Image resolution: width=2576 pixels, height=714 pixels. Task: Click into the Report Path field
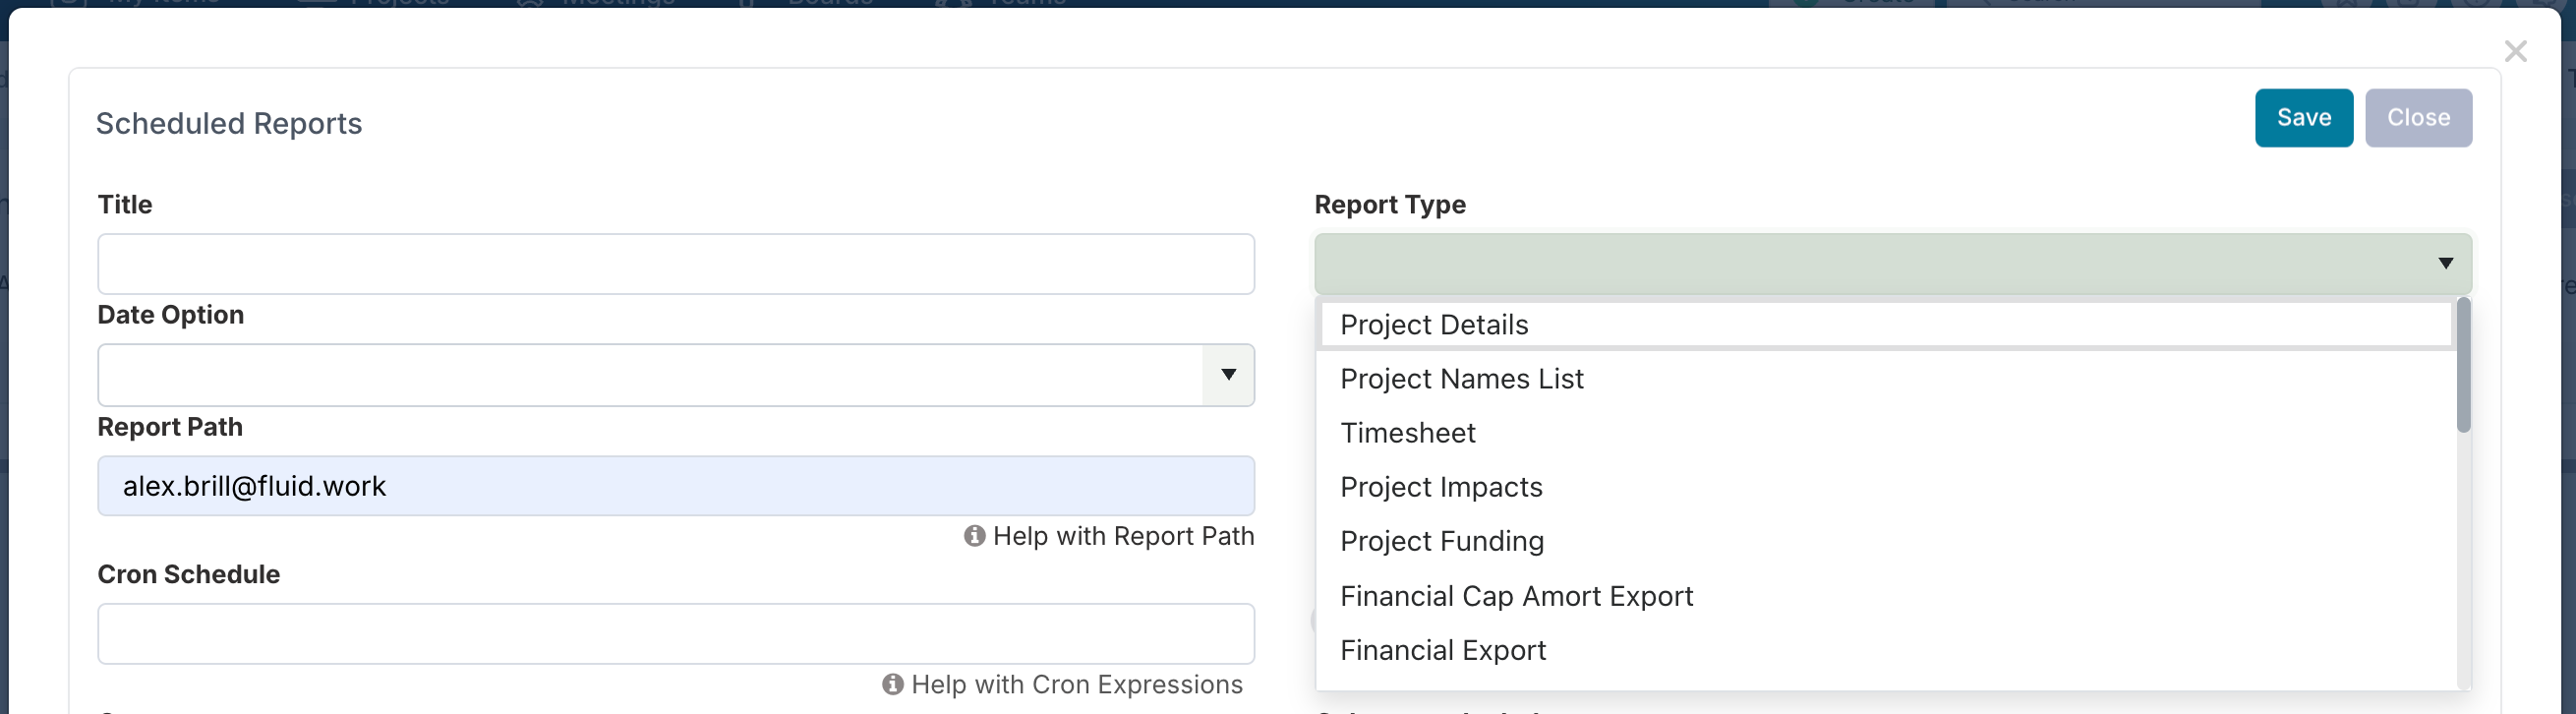click(x=675, y=486)
